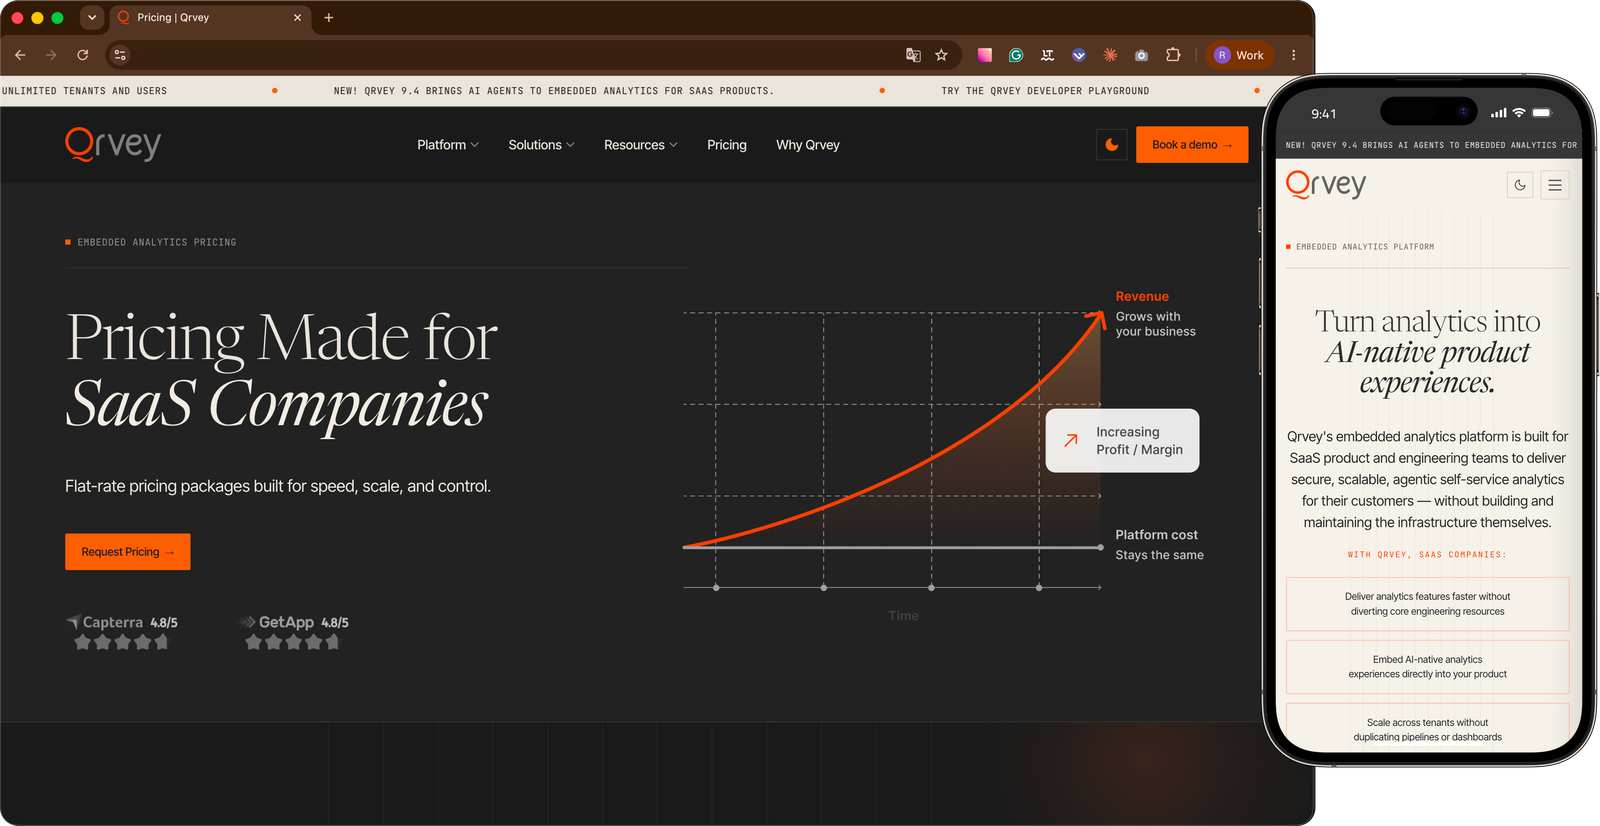Click the Platform cost chart label
The image size is (1600, 826).
(1156, 535)
